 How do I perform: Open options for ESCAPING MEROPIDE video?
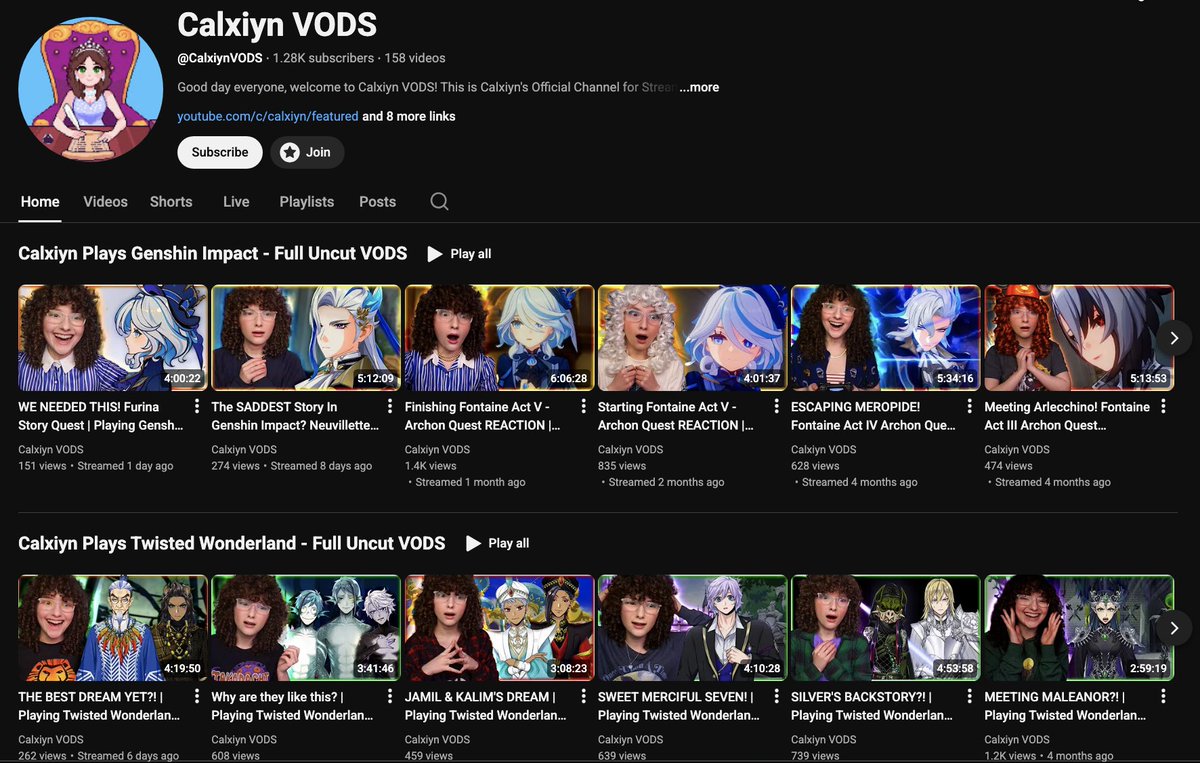click(968, 407)
